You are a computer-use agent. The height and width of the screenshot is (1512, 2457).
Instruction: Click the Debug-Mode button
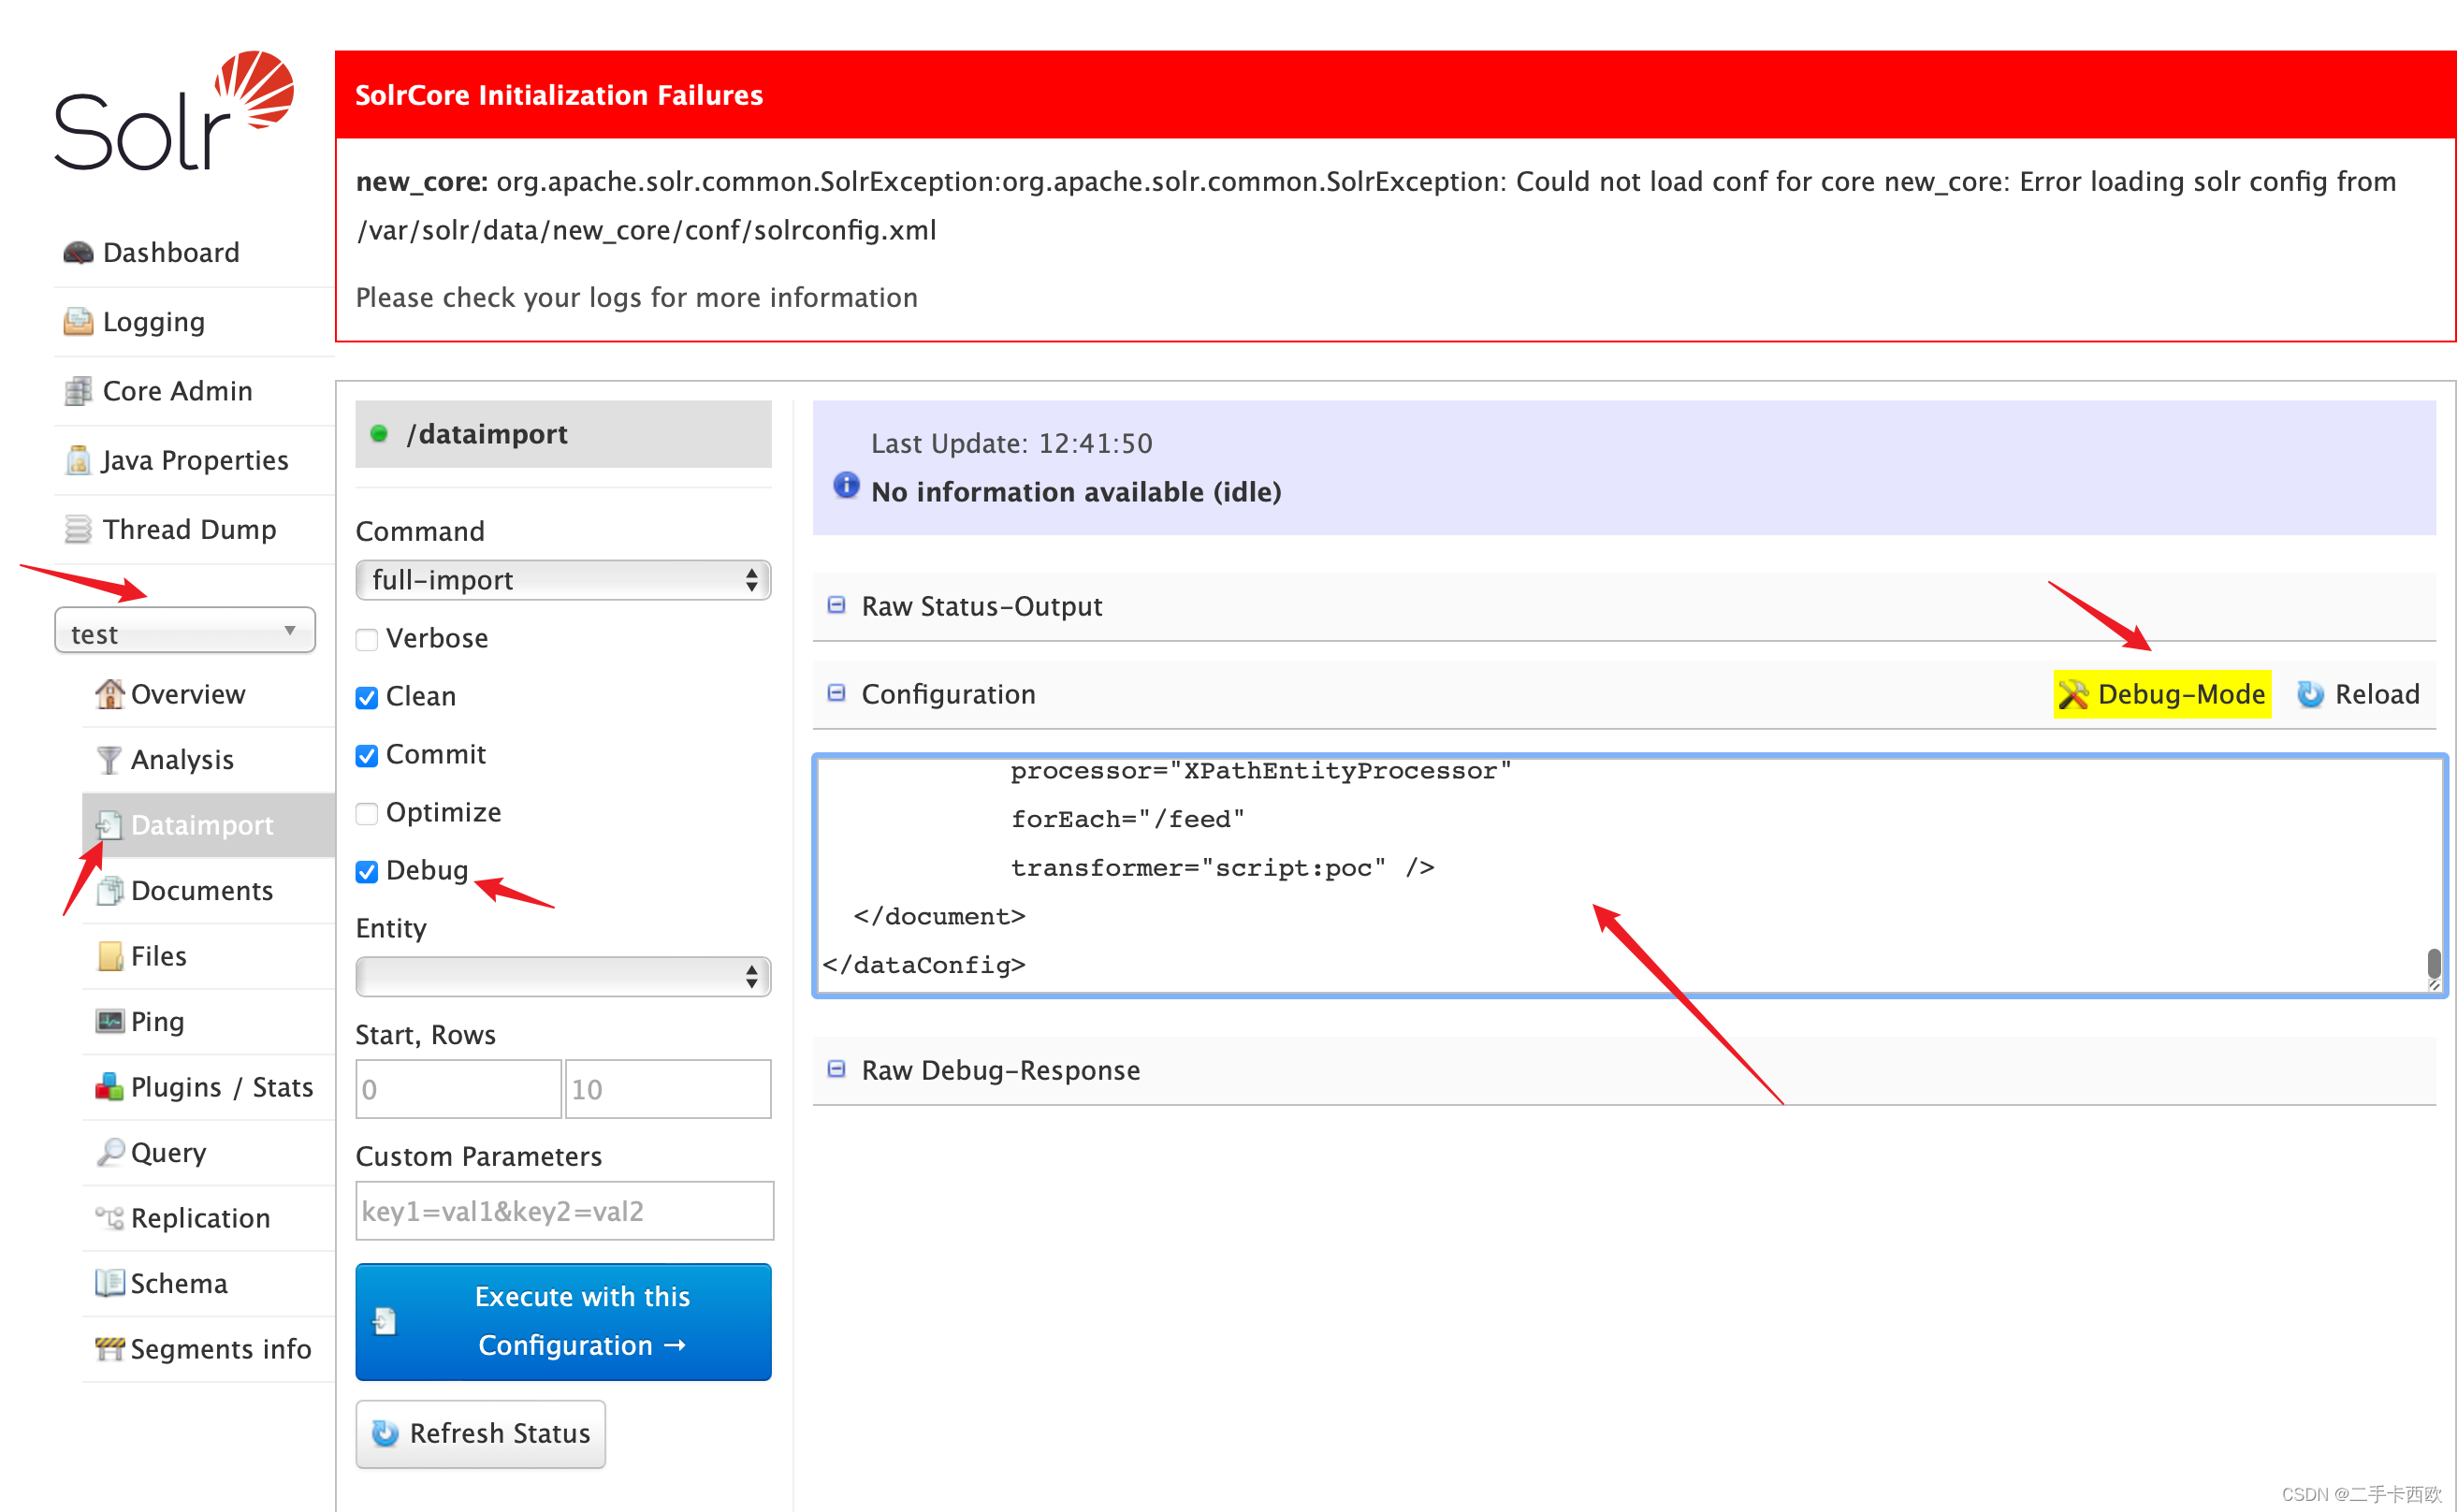(2162, 694)
